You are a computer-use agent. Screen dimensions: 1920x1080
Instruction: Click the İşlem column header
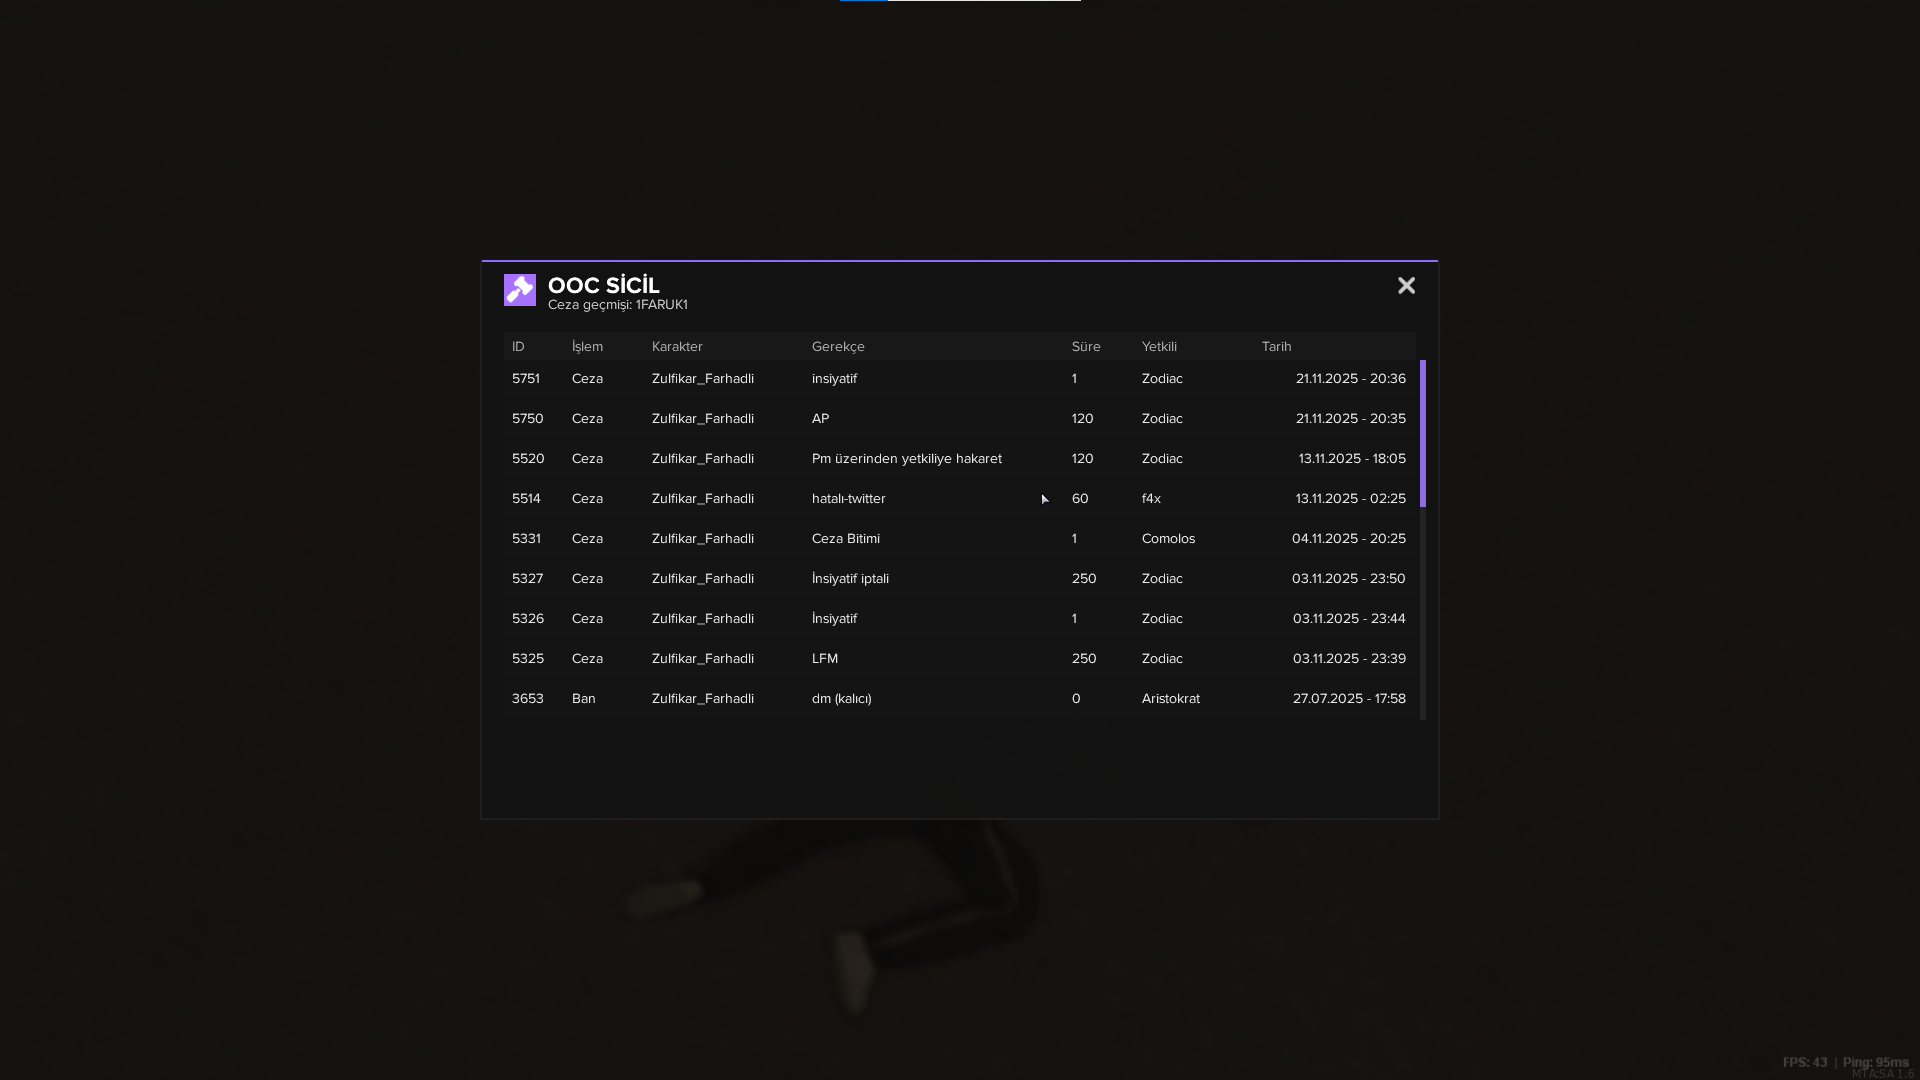[587, 347]
